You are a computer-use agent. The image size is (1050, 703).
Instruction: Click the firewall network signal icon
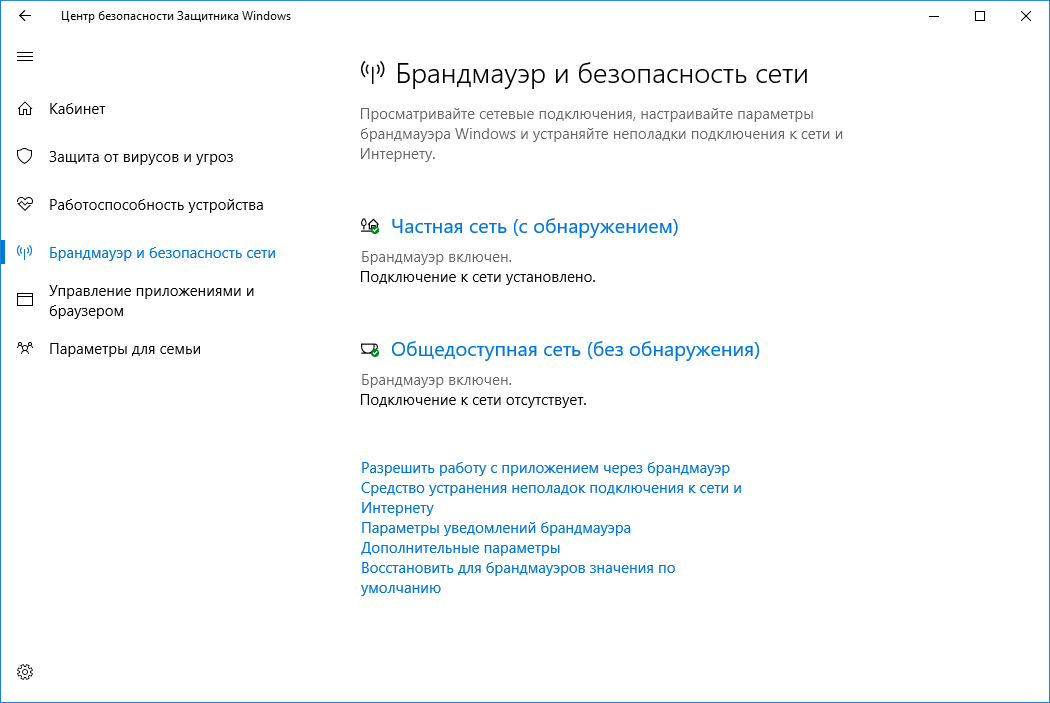[x=25, y=252]
